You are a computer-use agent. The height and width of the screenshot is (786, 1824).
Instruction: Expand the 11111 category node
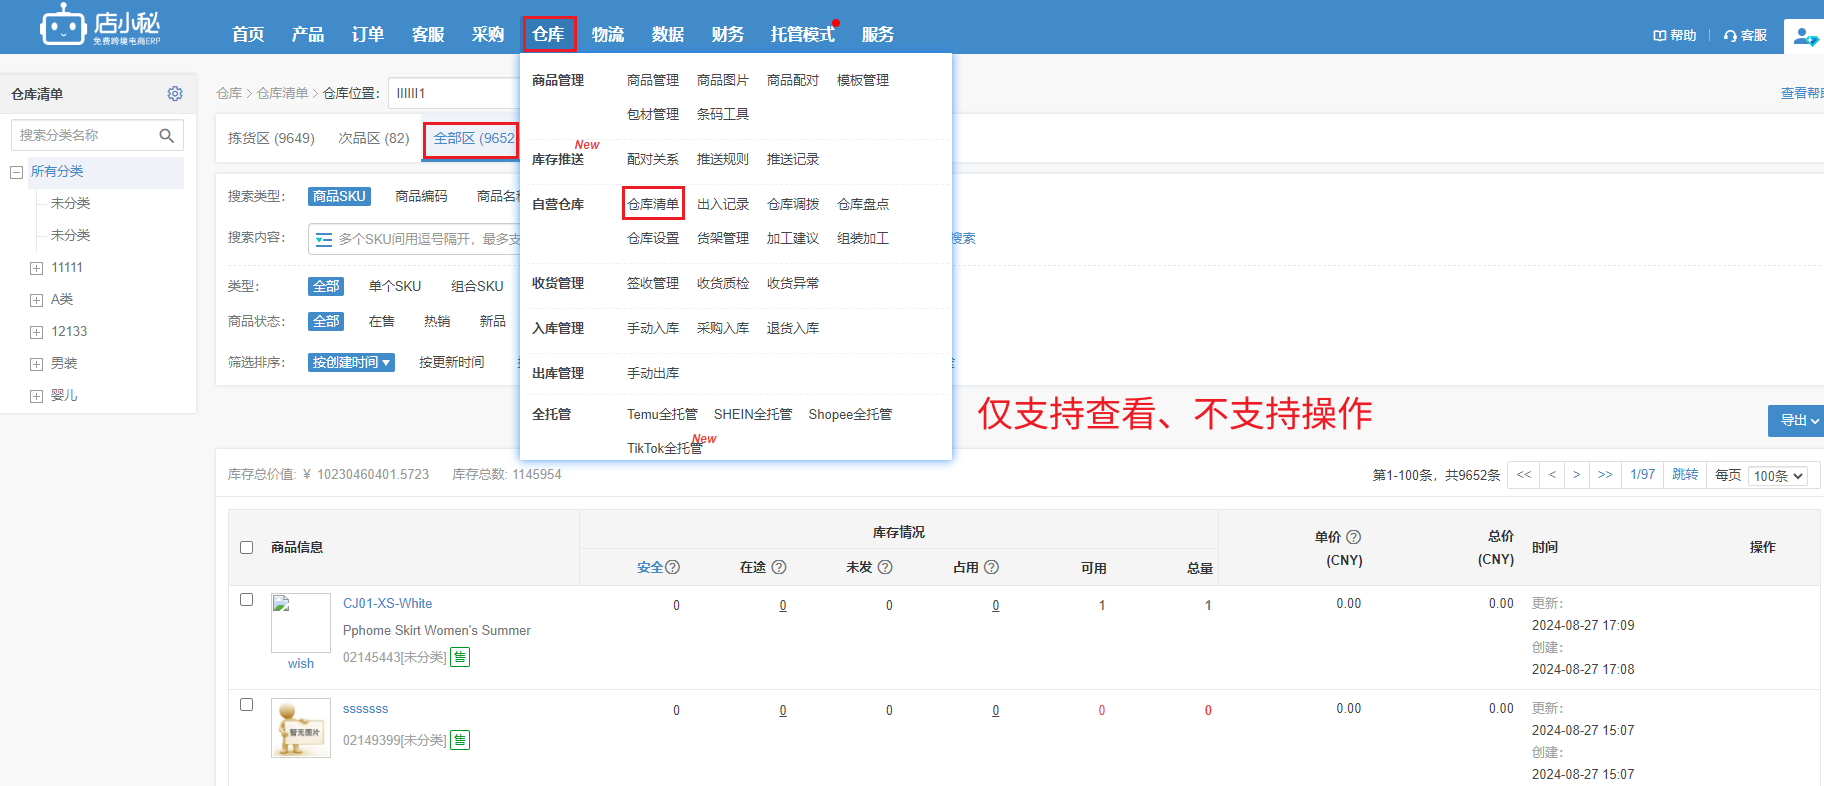pyautogui.click(x=36, y=268)
